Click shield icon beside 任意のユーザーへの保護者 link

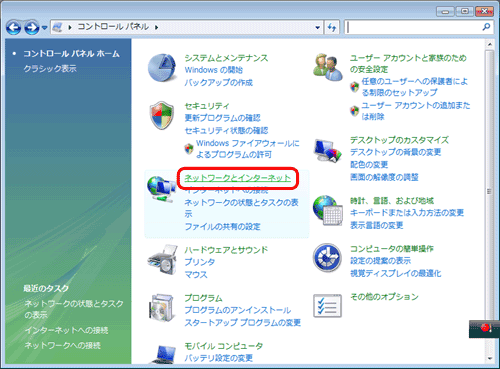coord(354,87)
